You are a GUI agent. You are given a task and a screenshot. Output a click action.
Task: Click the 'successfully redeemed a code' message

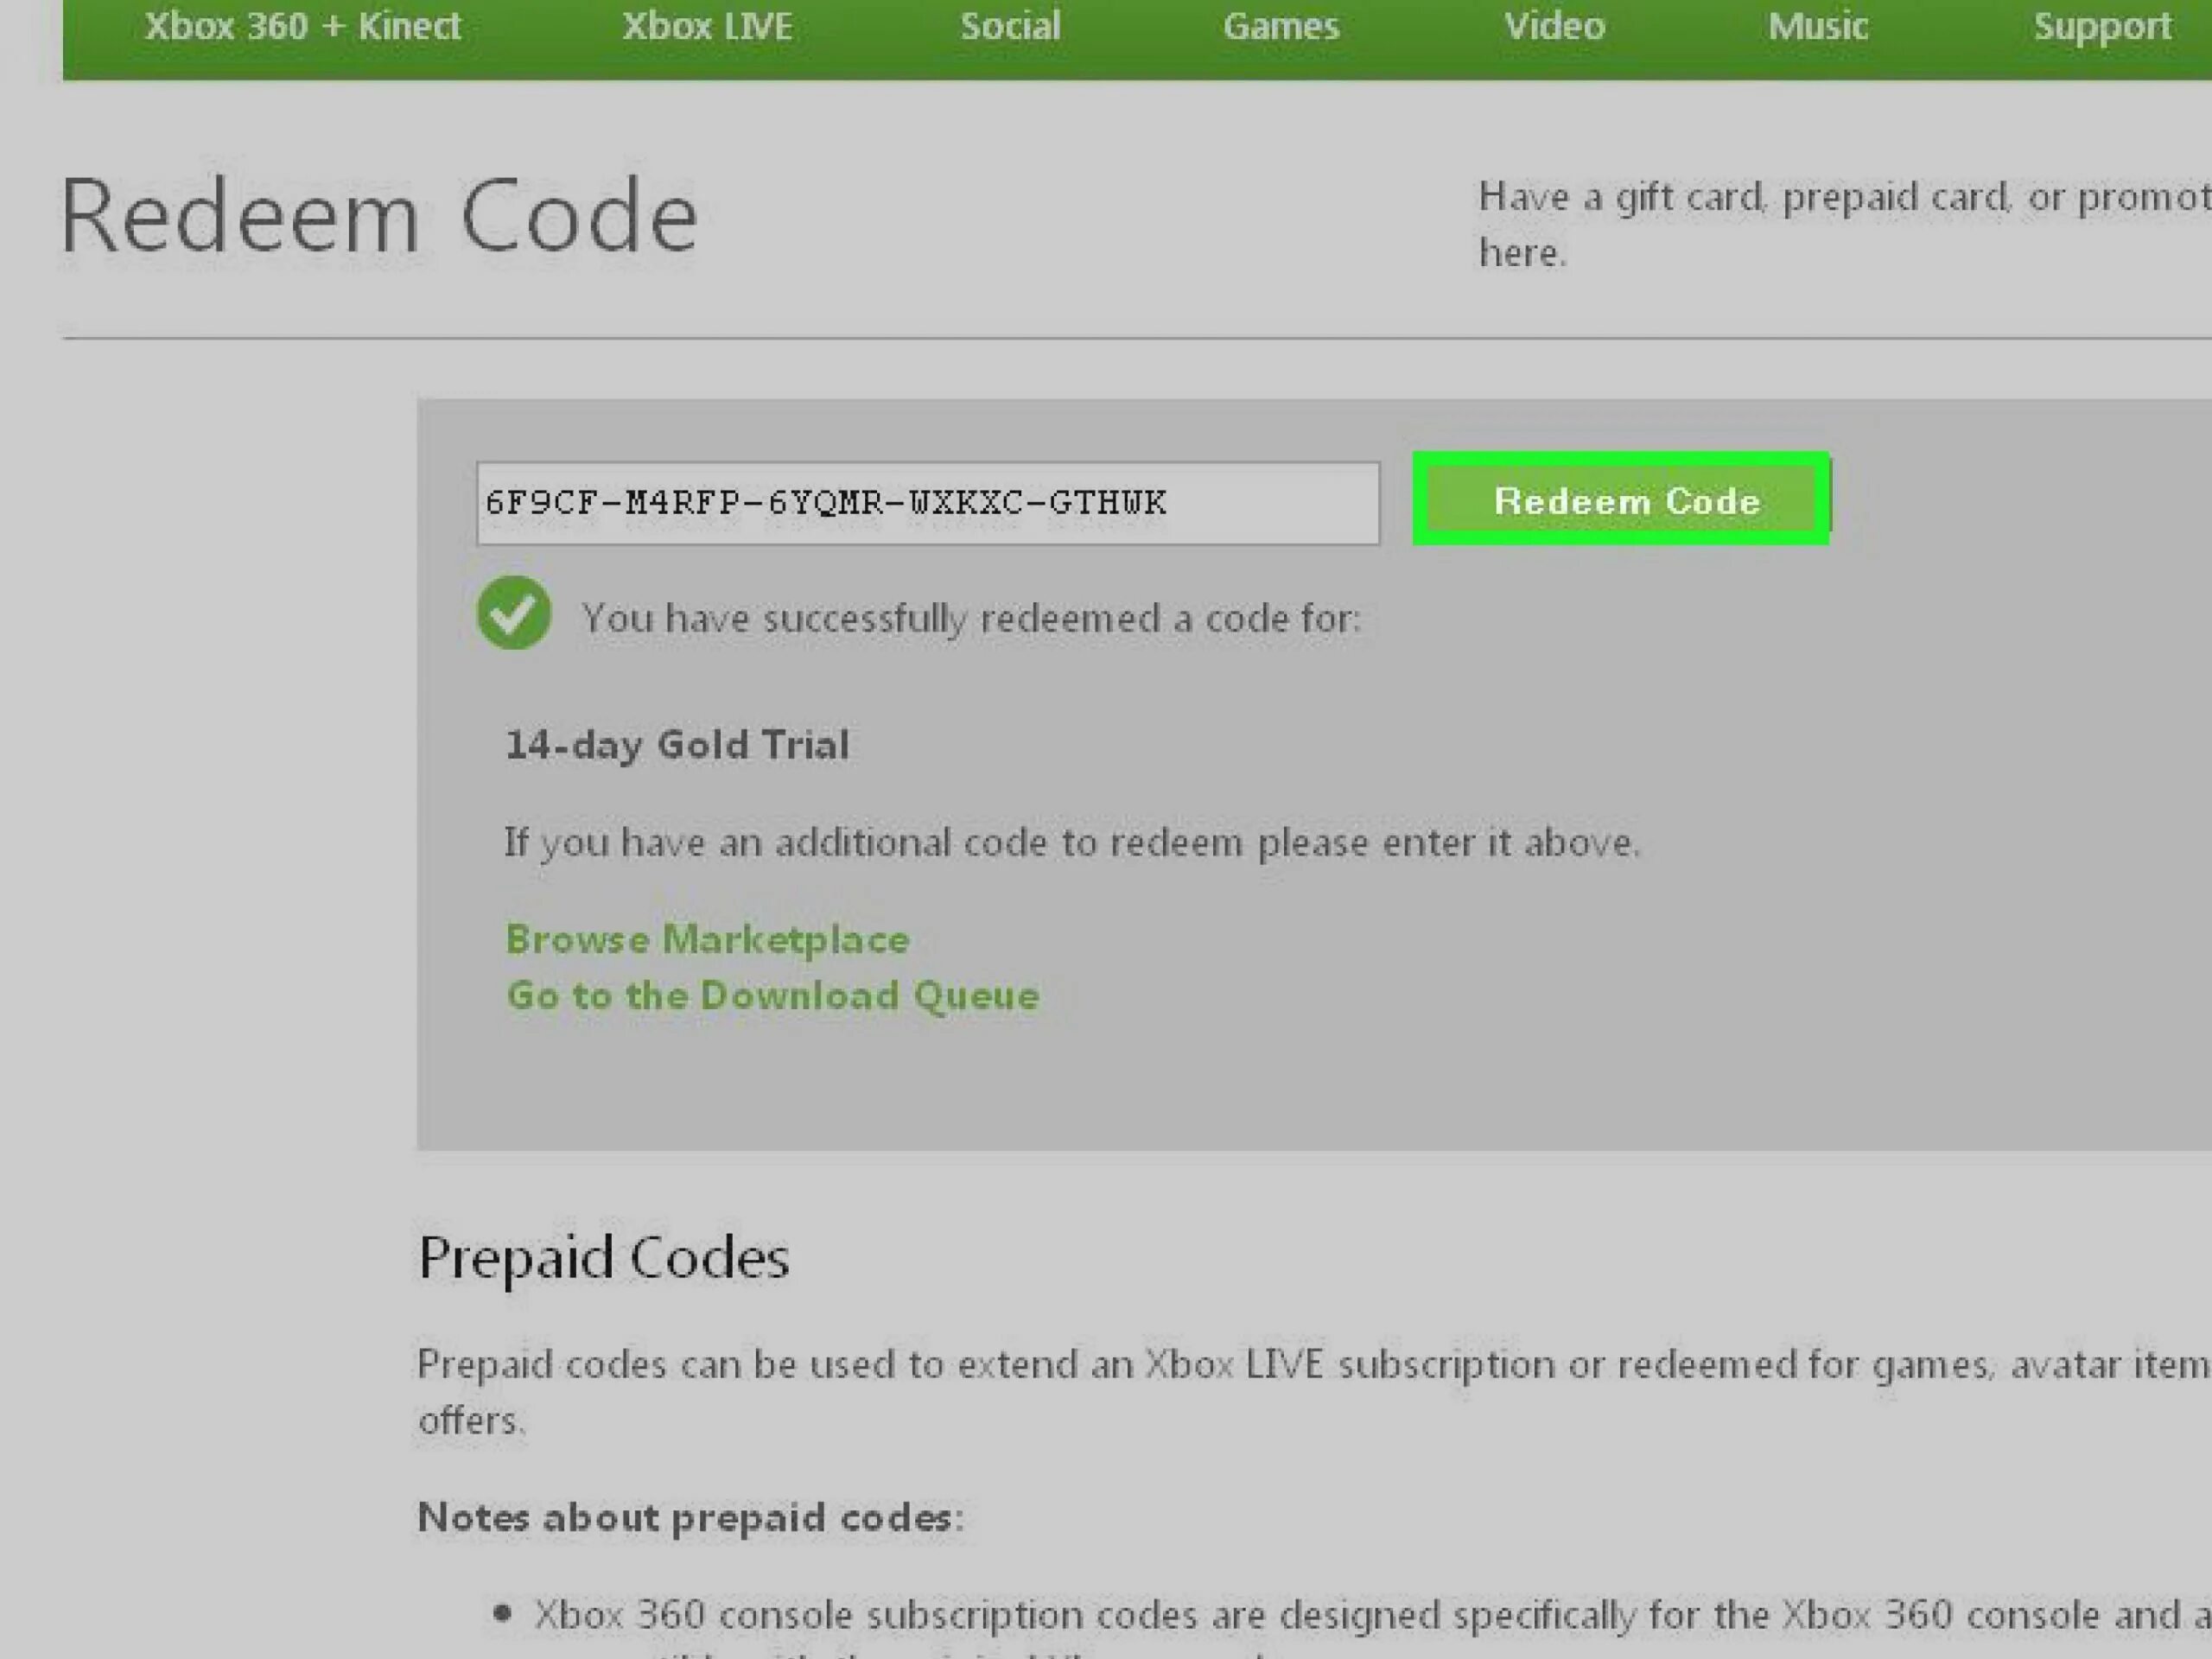click(970, 618)
